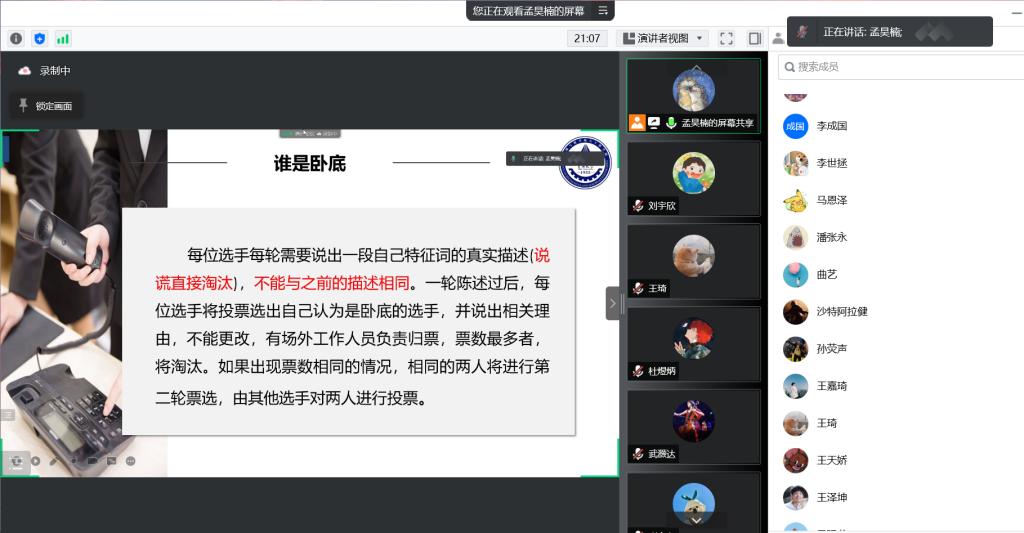The width and height of the screenshot is (1024, 533).
Task: Click the slide's three-dots more icon
Action: click(130, 461)
